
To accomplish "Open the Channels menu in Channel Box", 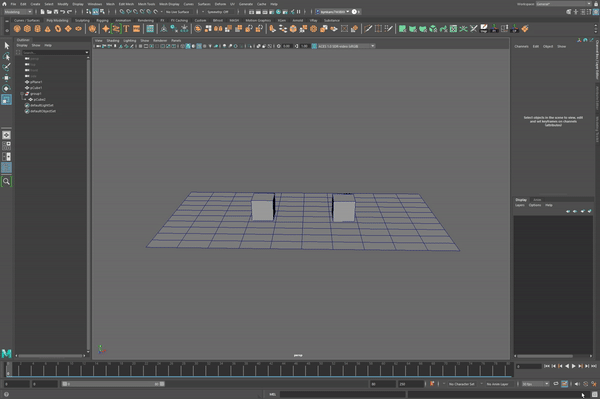I will (x=521, y=46).
